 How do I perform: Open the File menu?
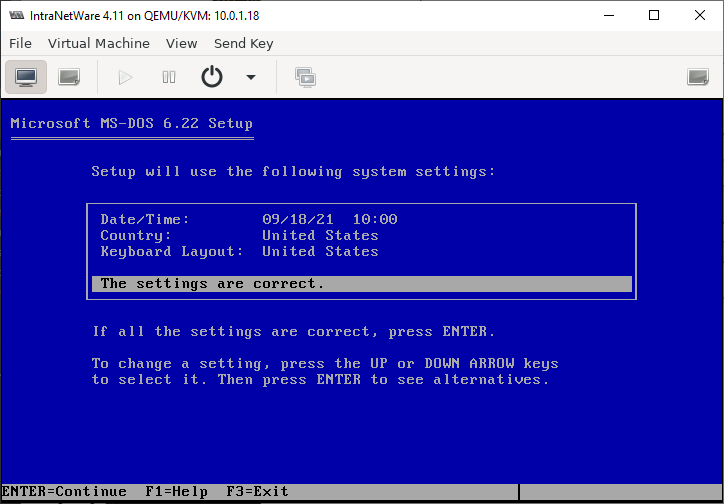[x=20, y=43]
